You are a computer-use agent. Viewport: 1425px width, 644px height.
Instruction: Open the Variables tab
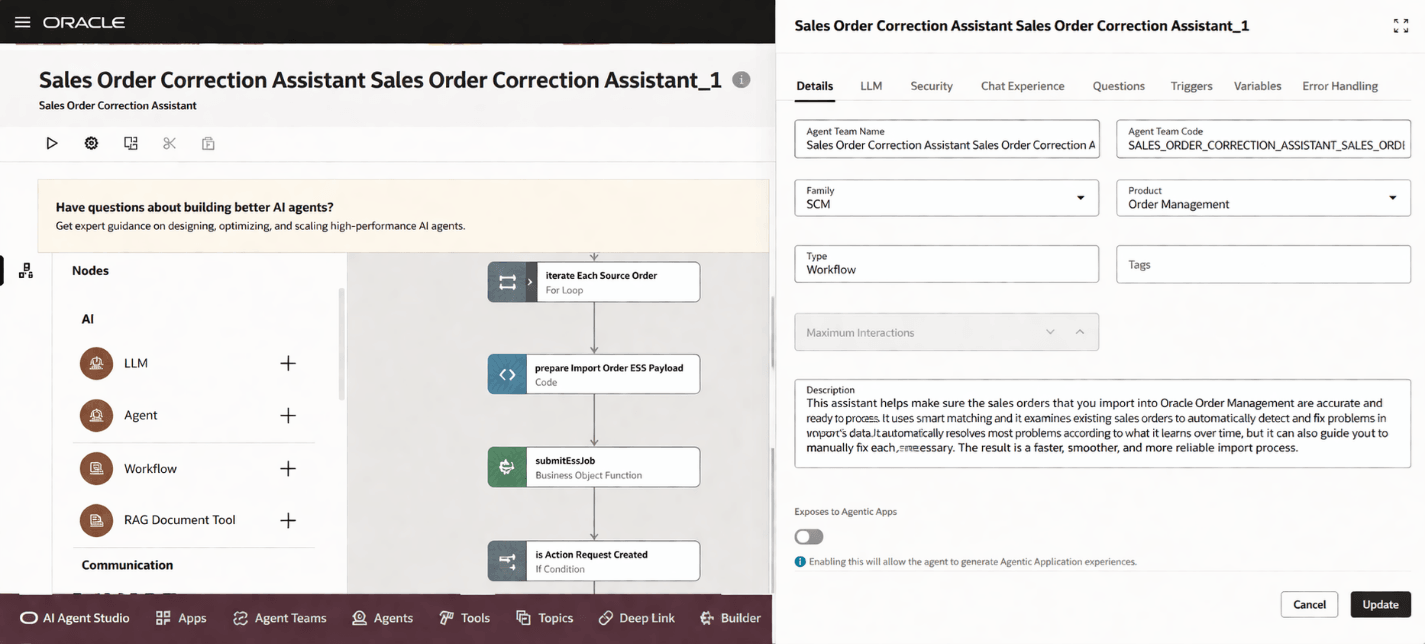point(1257,86)
